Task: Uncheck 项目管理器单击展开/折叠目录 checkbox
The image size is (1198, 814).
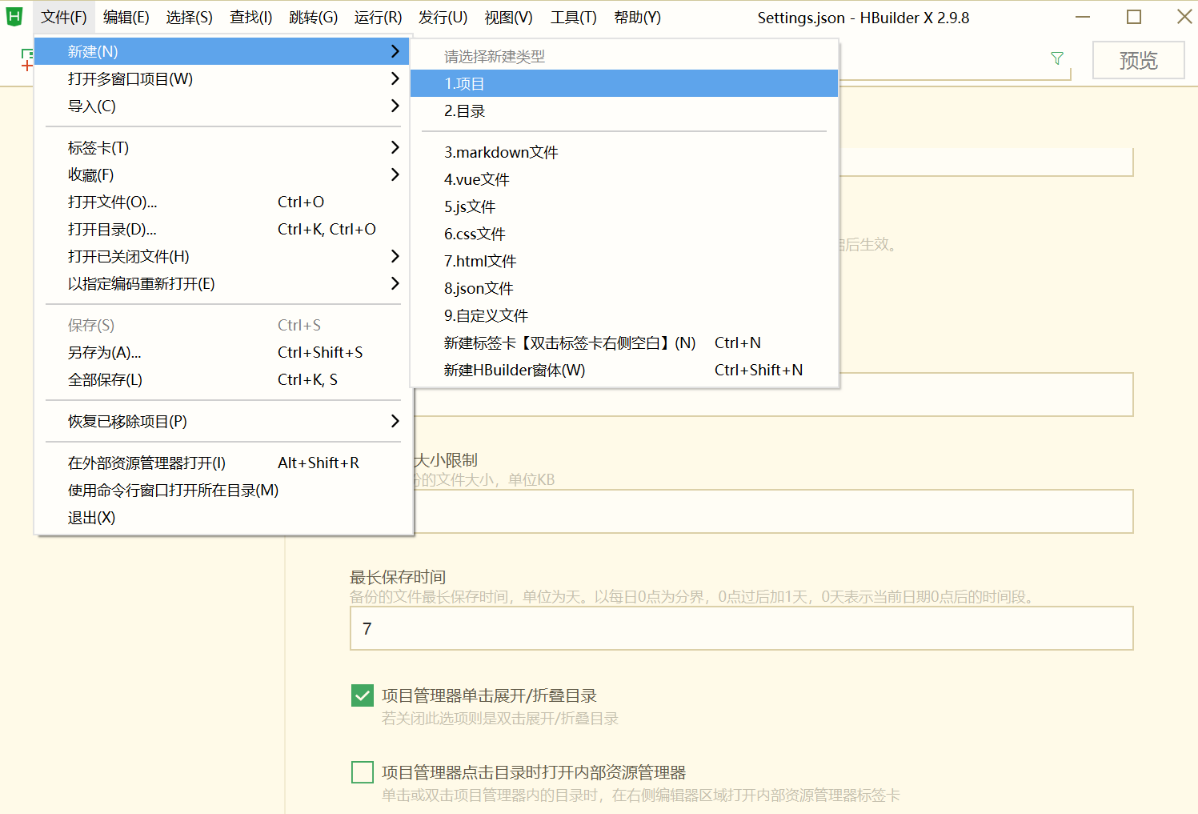Action: 362,696
